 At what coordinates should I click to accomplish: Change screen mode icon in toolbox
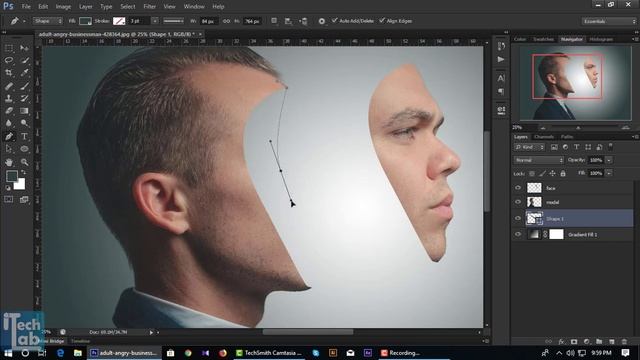click(24, 199)
